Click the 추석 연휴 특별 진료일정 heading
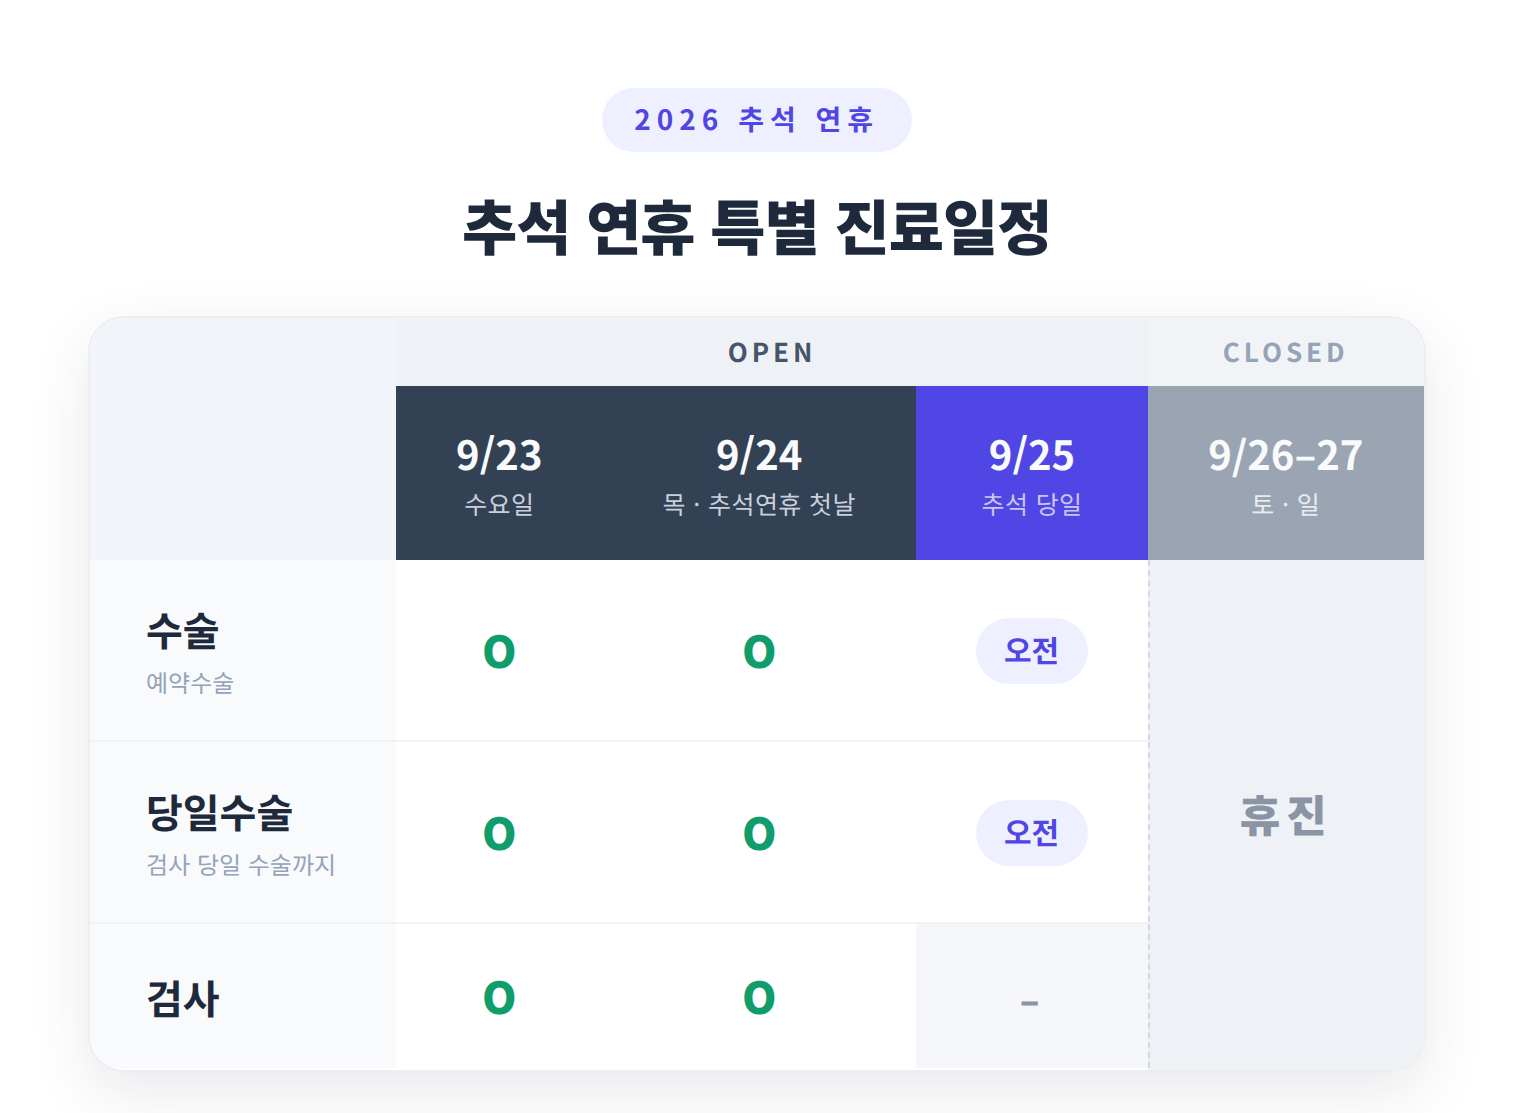The image size is (1514, 1113). click(756, 227)
